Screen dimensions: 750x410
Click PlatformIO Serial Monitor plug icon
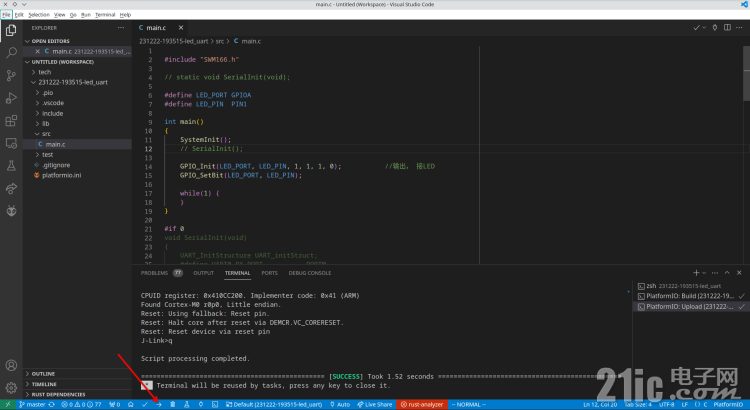201,404
